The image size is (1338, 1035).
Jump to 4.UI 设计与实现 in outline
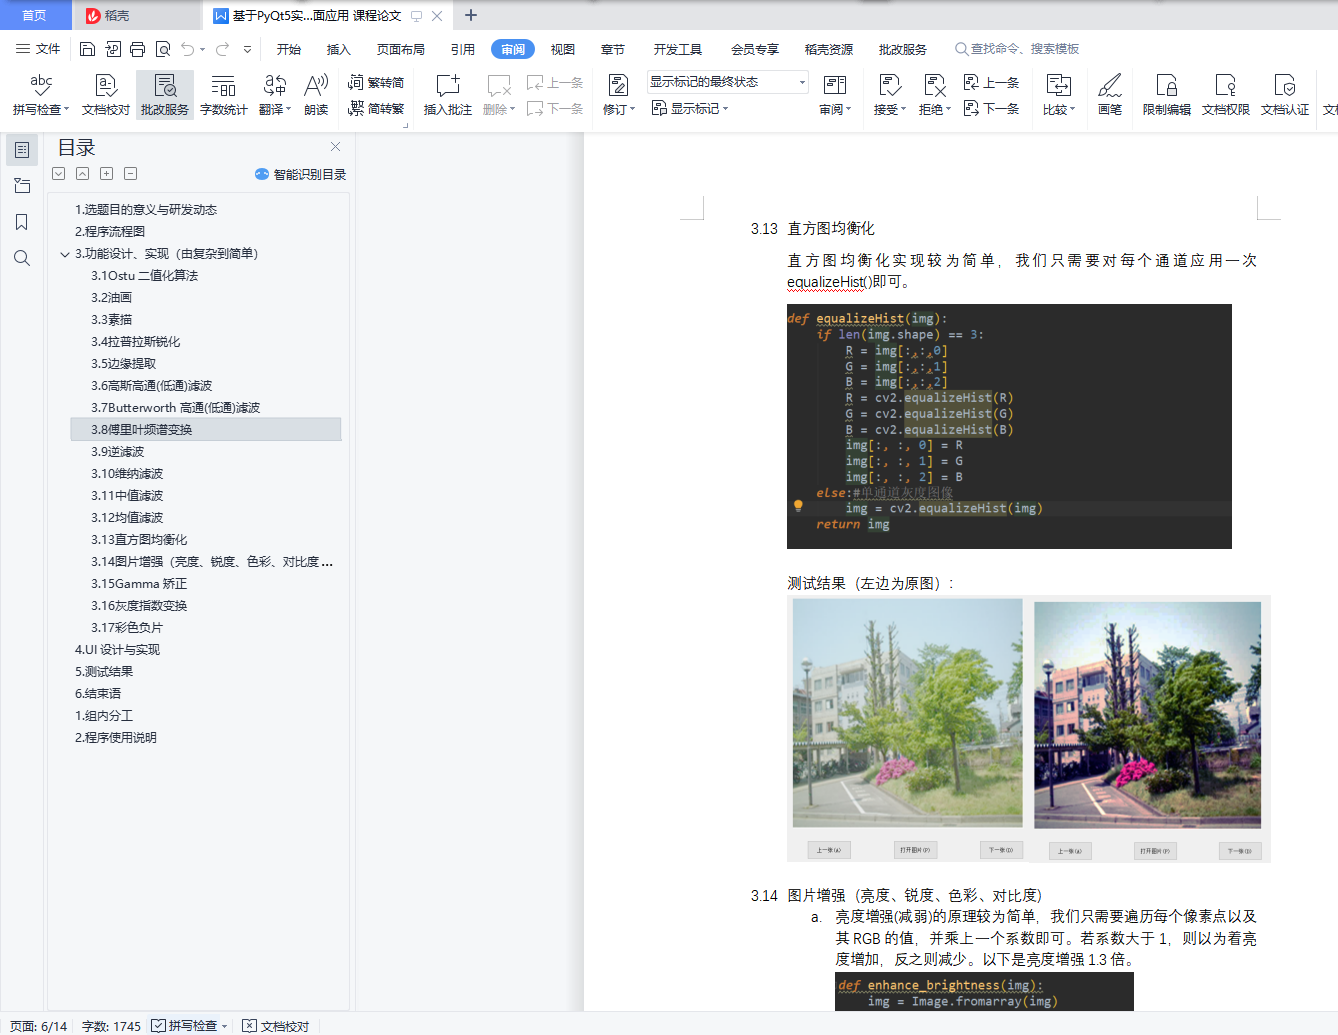[117, 650]
